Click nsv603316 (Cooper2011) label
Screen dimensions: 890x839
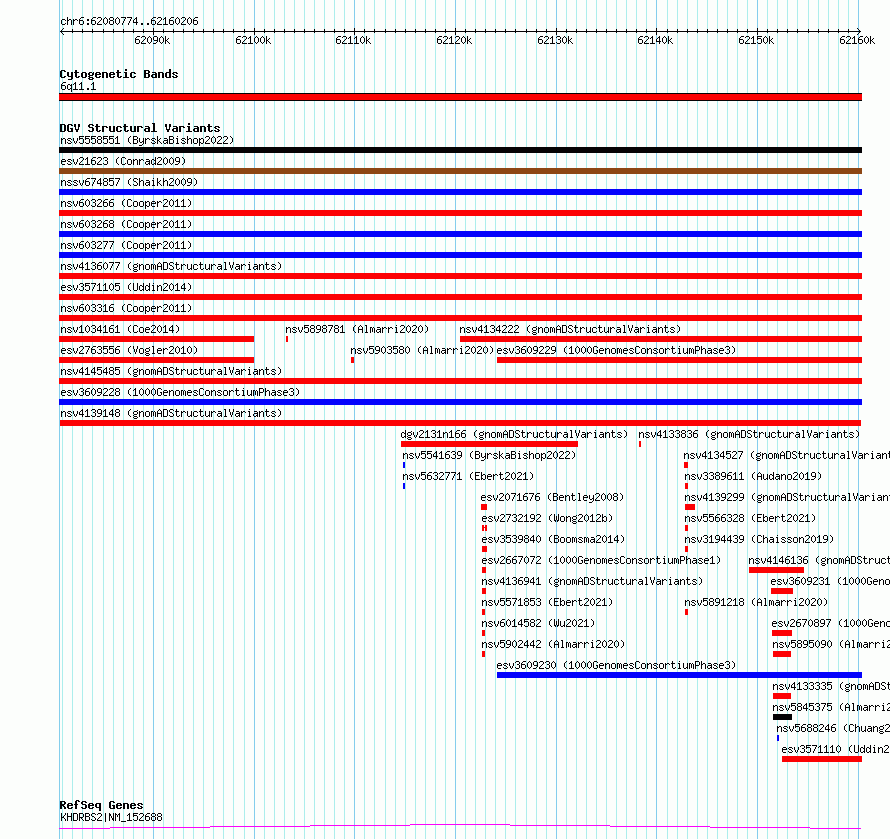[126, 308]
